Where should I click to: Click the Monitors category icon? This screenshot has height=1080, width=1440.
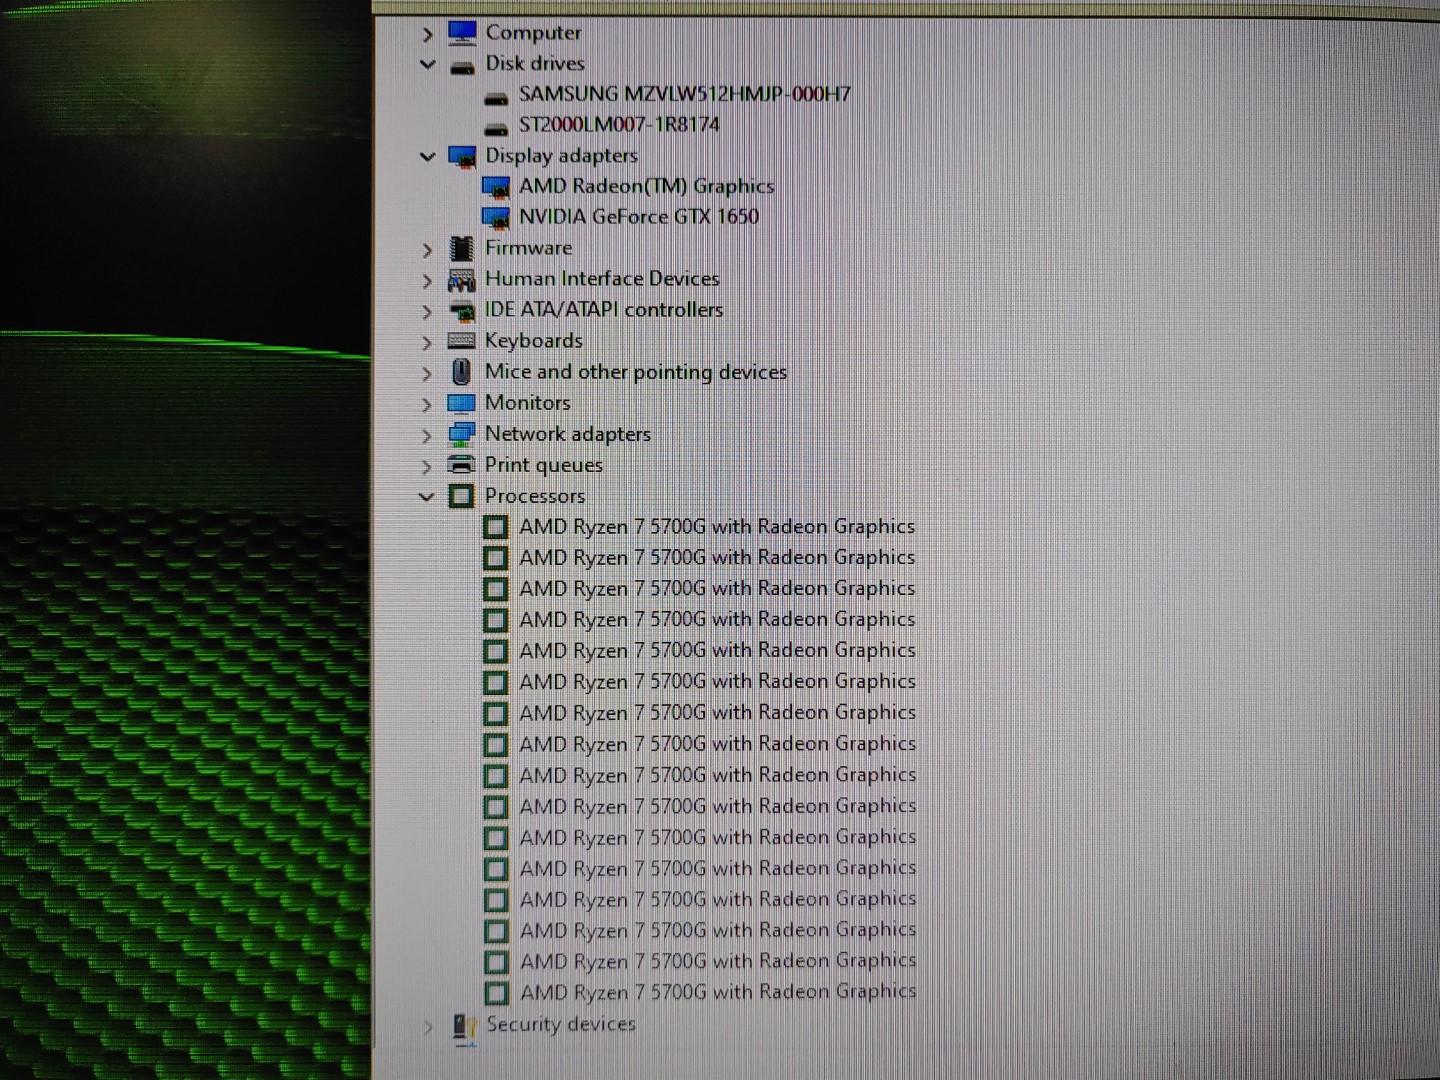pyautogui.click(x=462, y=404)
